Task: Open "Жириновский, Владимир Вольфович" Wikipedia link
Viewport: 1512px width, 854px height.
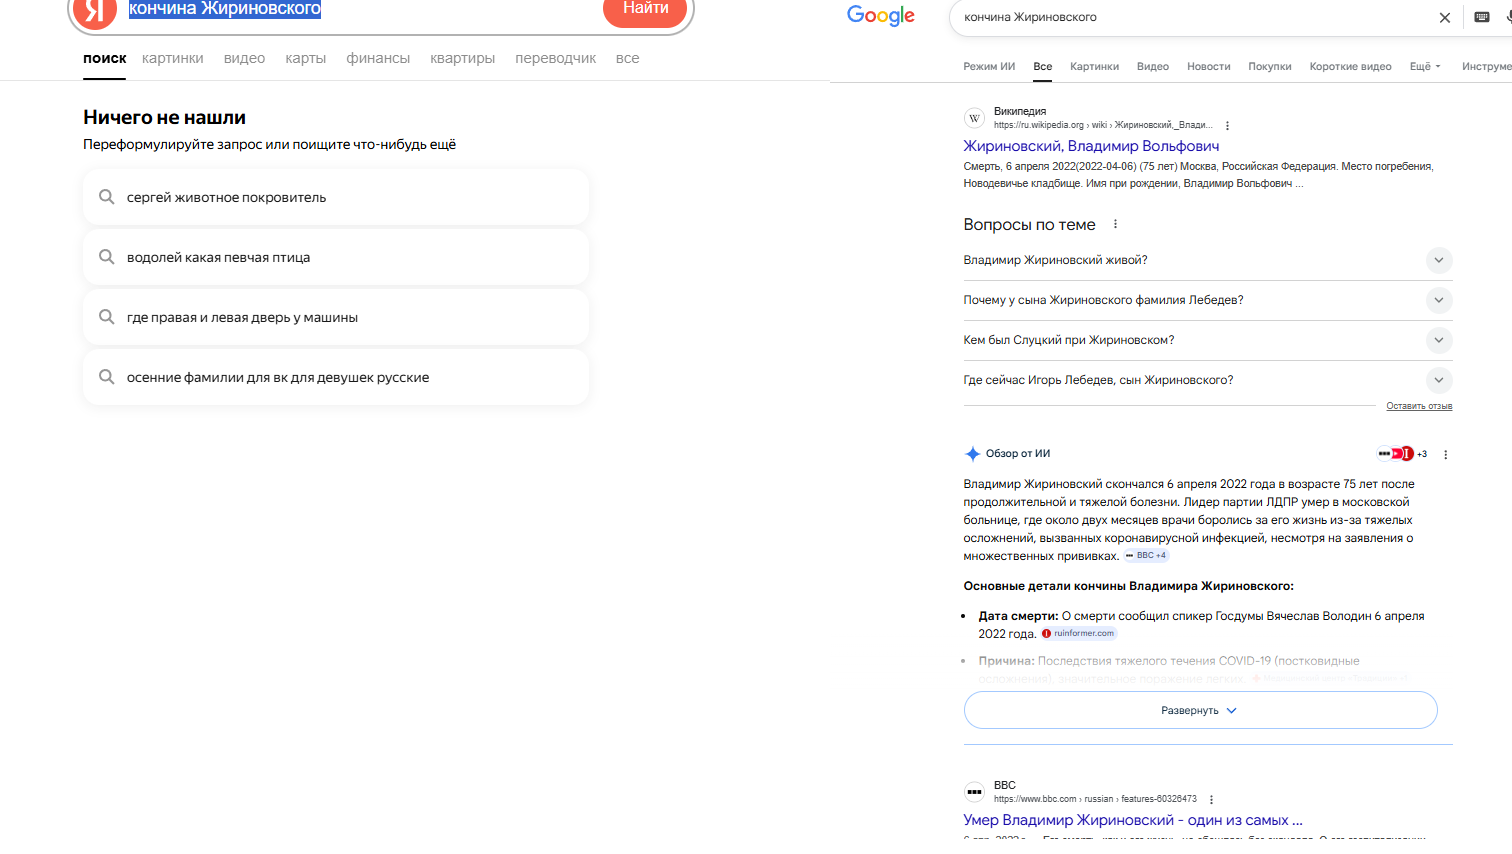Action: click(x=1091, y=146)
